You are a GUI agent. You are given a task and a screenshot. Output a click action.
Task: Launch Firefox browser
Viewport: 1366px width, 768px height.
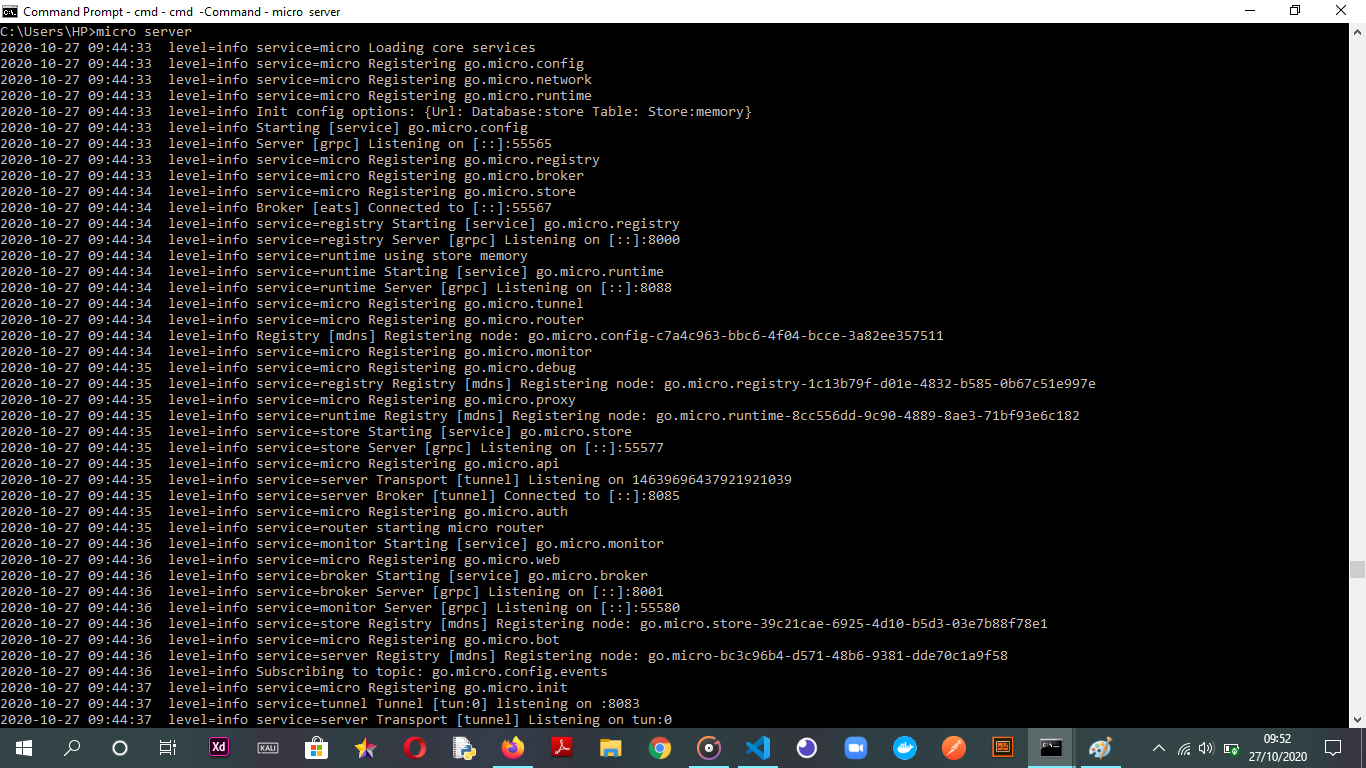512,748
